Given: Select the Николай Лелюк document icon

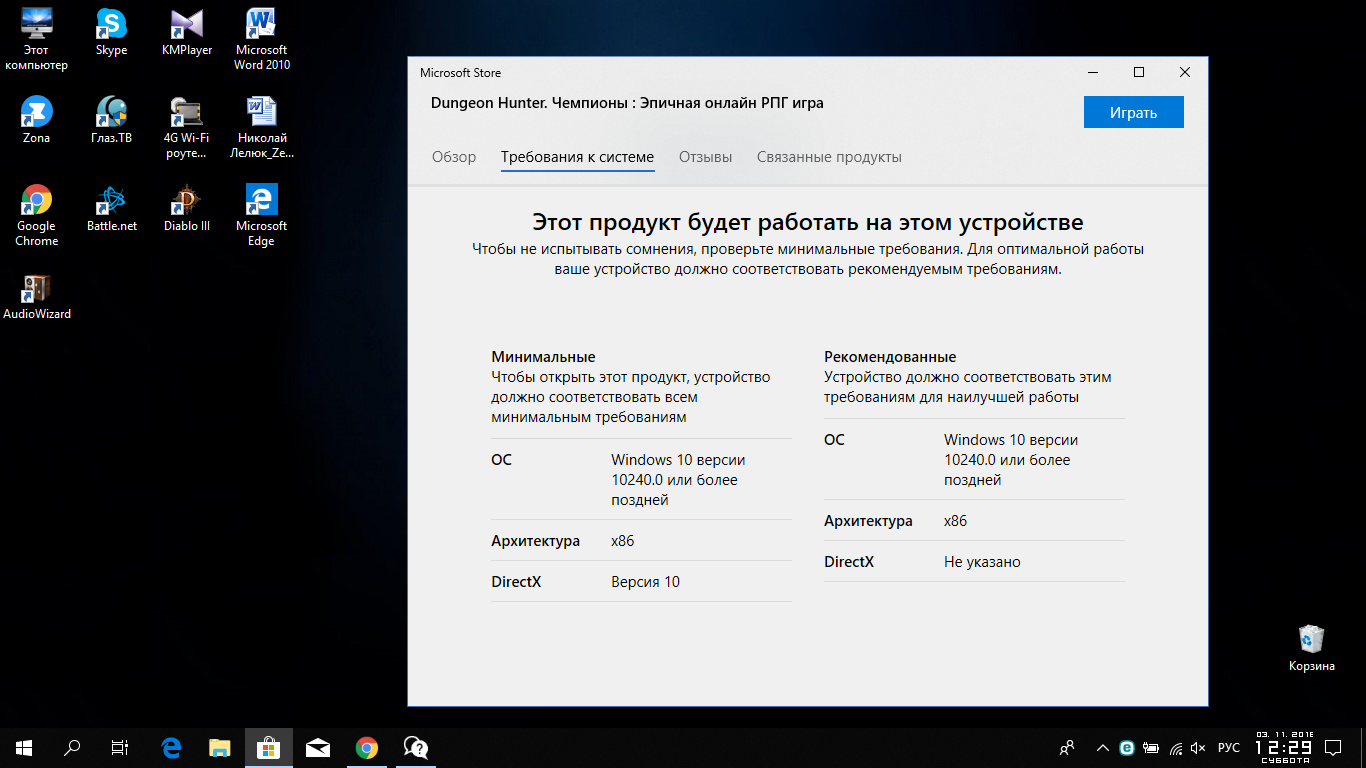Looking at the screenshot, I should pyautogui.click(x=261, y=127).
